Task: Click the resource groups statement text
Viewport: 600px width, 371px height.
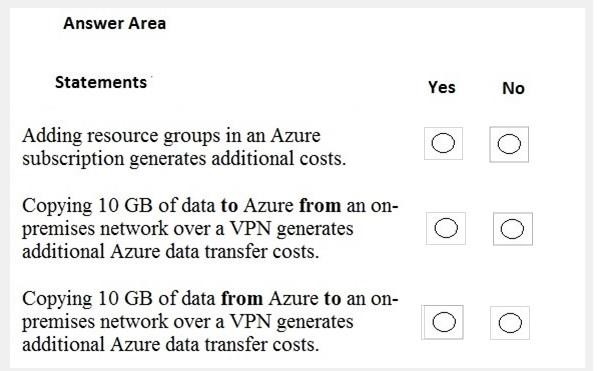Action: click(x=184, y=147)
